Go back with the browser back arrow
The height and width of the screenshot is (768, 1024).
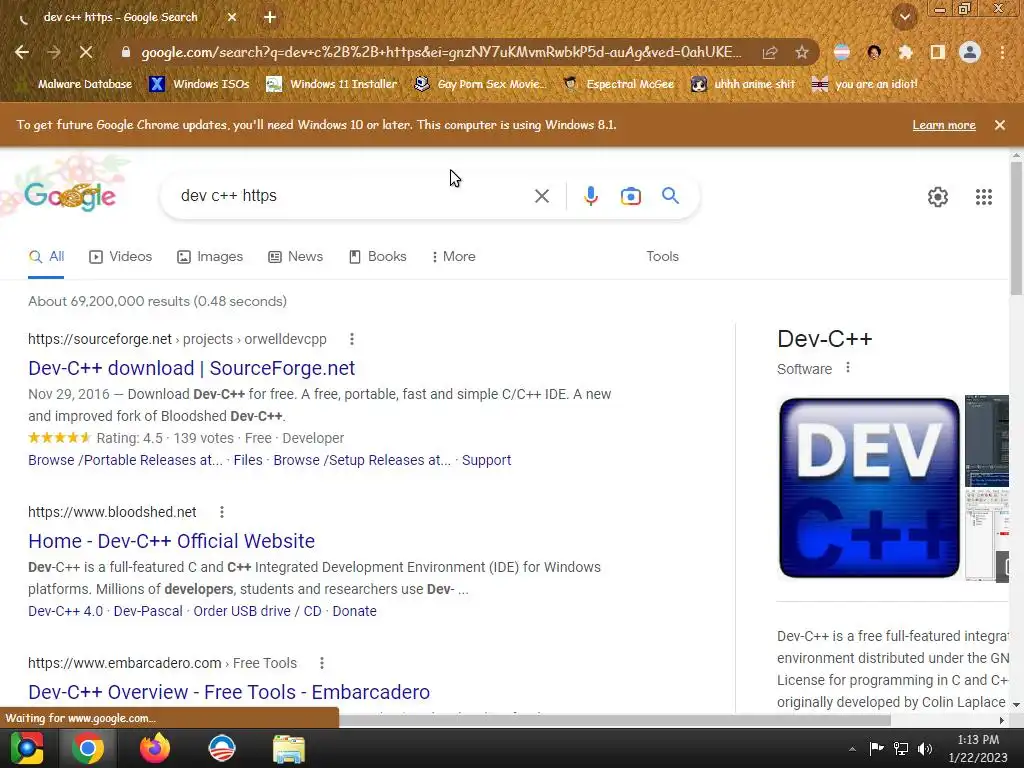pos(22,52)
